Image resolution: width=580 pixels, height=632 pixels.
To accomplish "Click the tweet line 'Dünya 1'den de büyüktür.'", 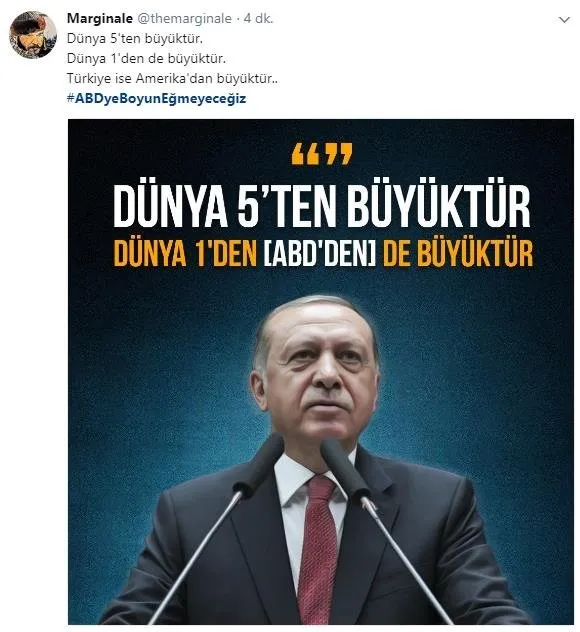I will pos(146,58).
